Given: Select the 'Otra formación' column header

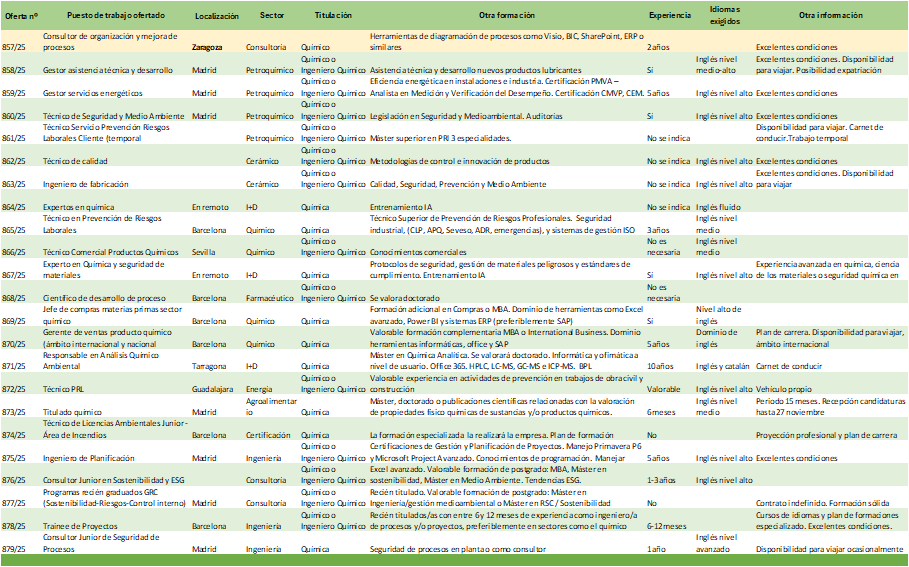Looking at the screenshot, I should (x=507, y=17).
